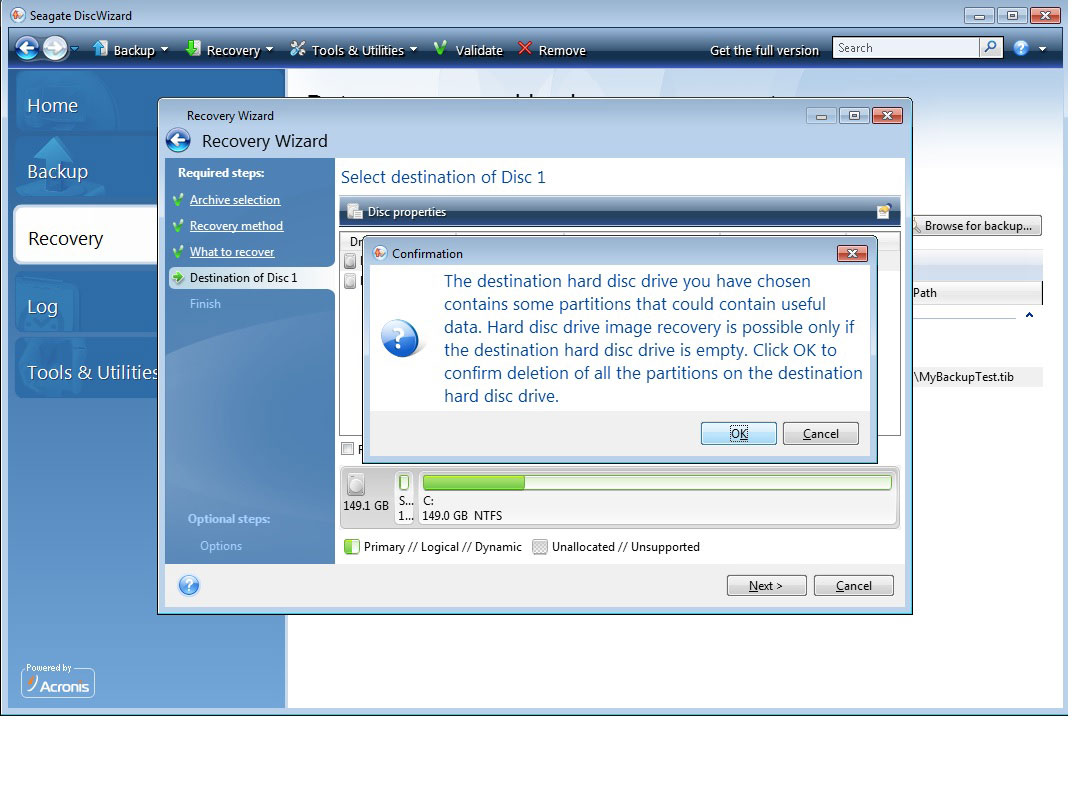
Task: Click the main toolbar back navigation arrow
Action: coord(27,49)
